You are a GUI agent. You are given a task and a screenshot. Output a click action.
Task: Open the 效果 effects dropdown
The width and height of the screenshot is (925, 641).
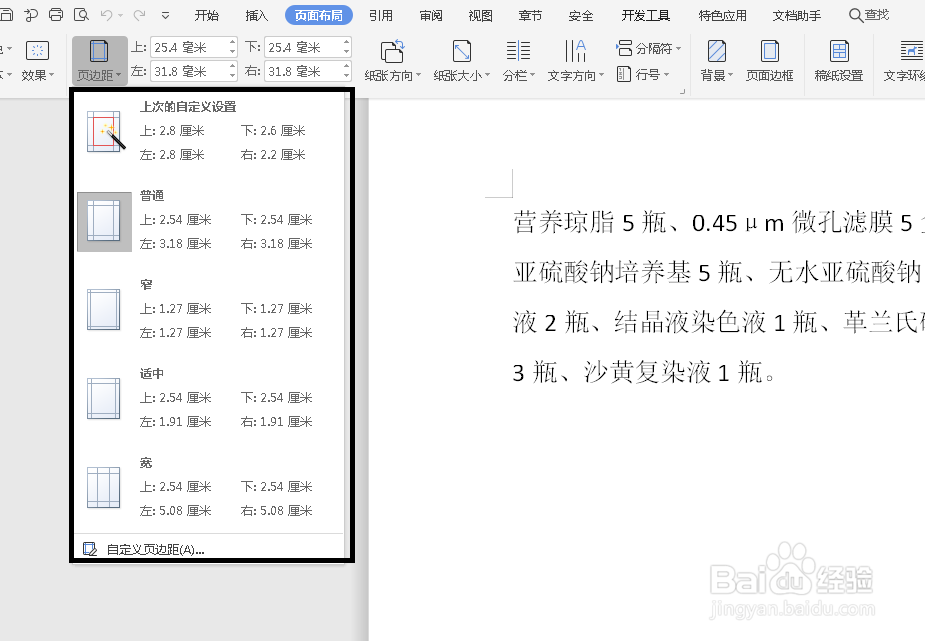pos(36,60)
